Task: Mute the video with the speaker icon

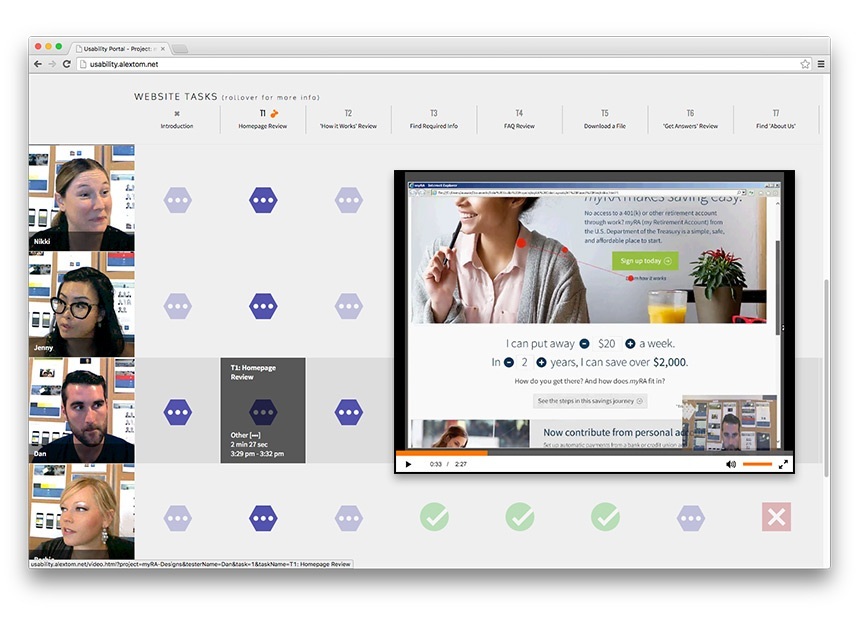Action: (x=731, y=464)
